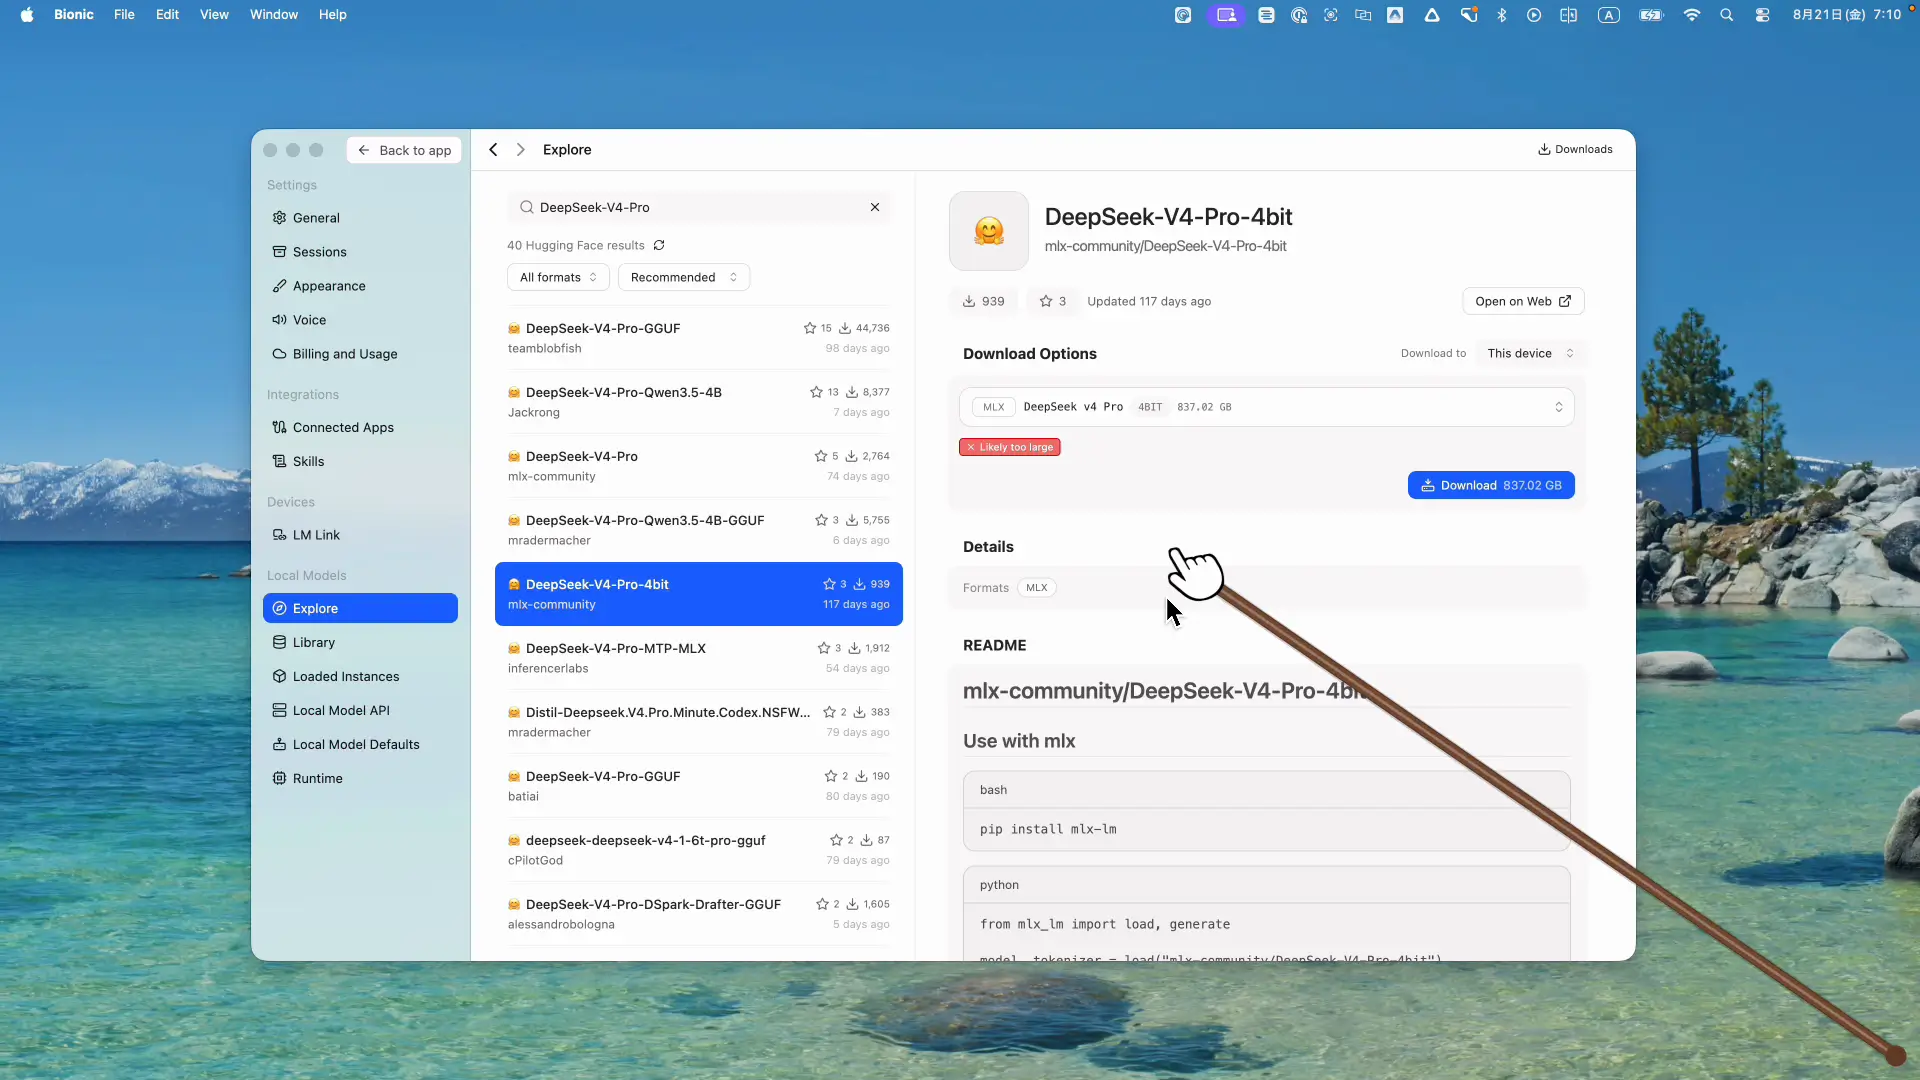Open the Window menu

(x=274, y=15)
